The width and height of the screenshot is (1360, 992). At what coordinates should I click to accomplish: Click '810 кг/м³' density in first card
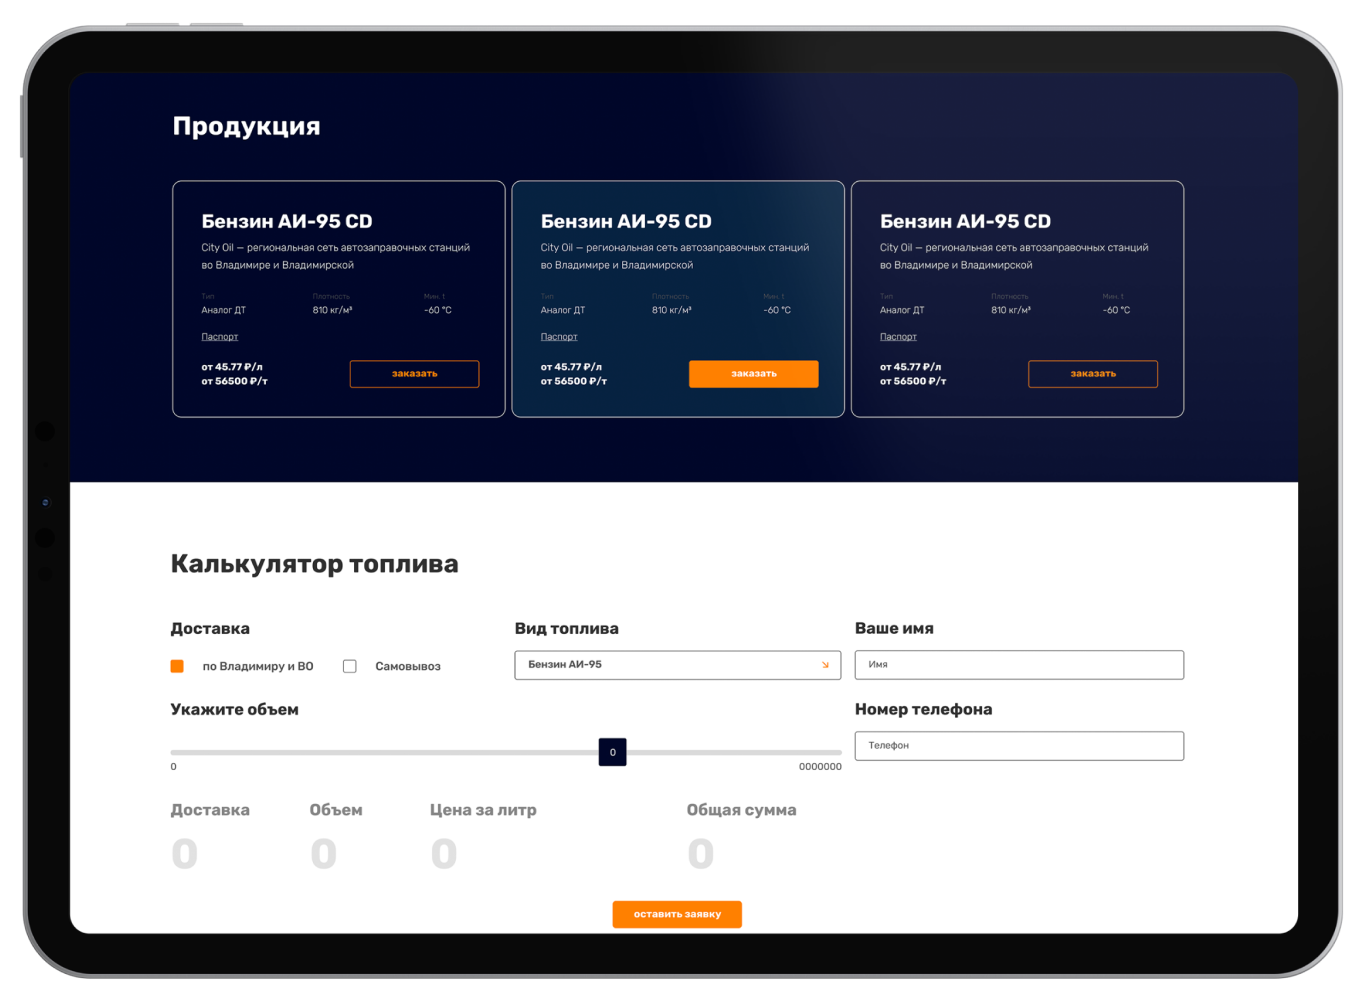coord(332,310)
